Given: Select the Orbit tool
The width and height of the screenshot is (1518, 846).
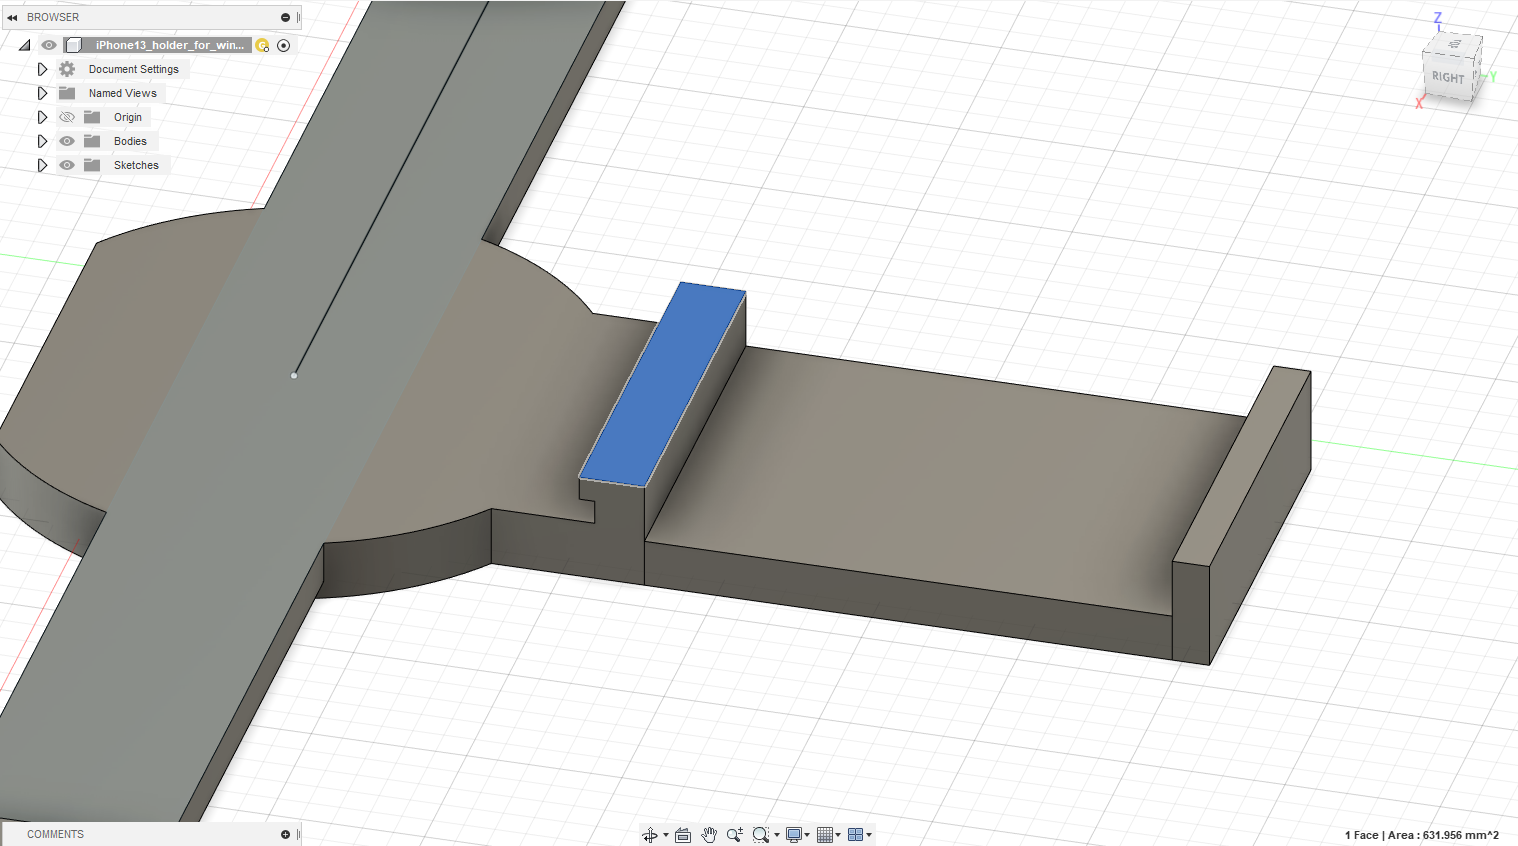Looking at the screenshot, I should (x=650, y=835).
